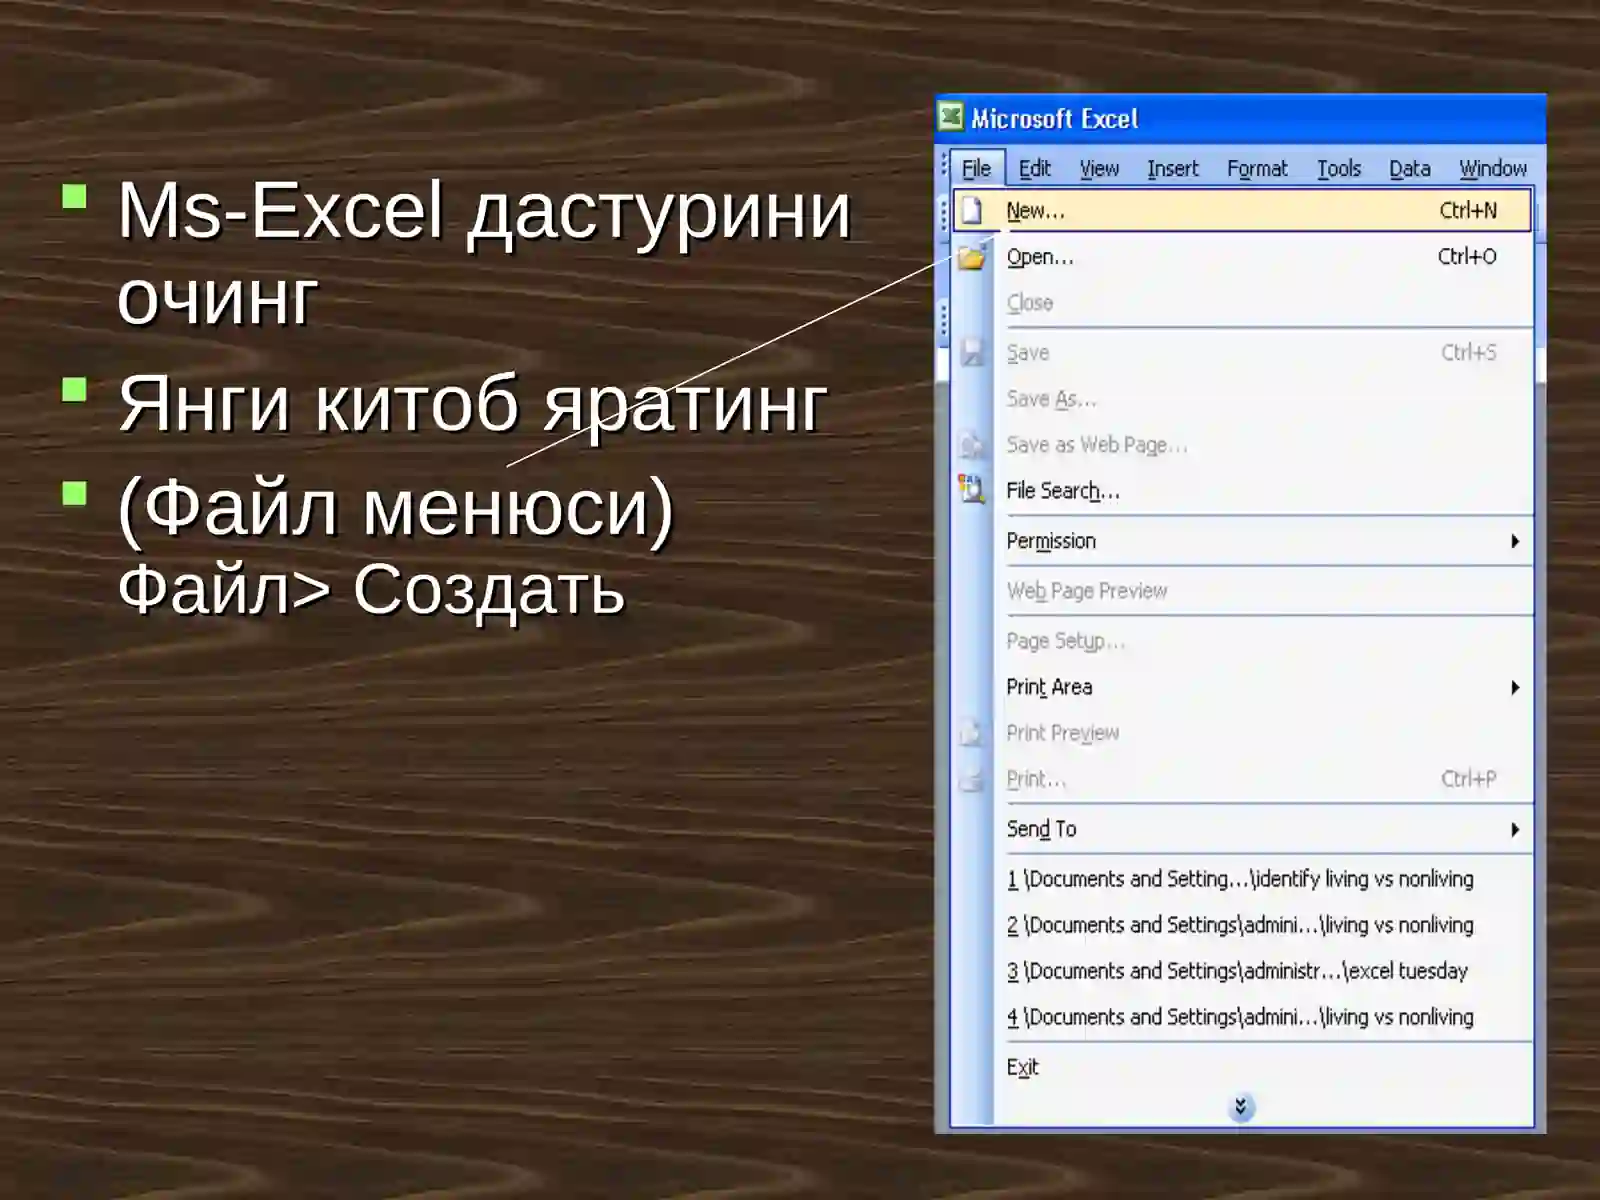Open Print Area menu entry
Screen dimensions: 1600x1200
pyautogui.click(x=1242, y=687)
